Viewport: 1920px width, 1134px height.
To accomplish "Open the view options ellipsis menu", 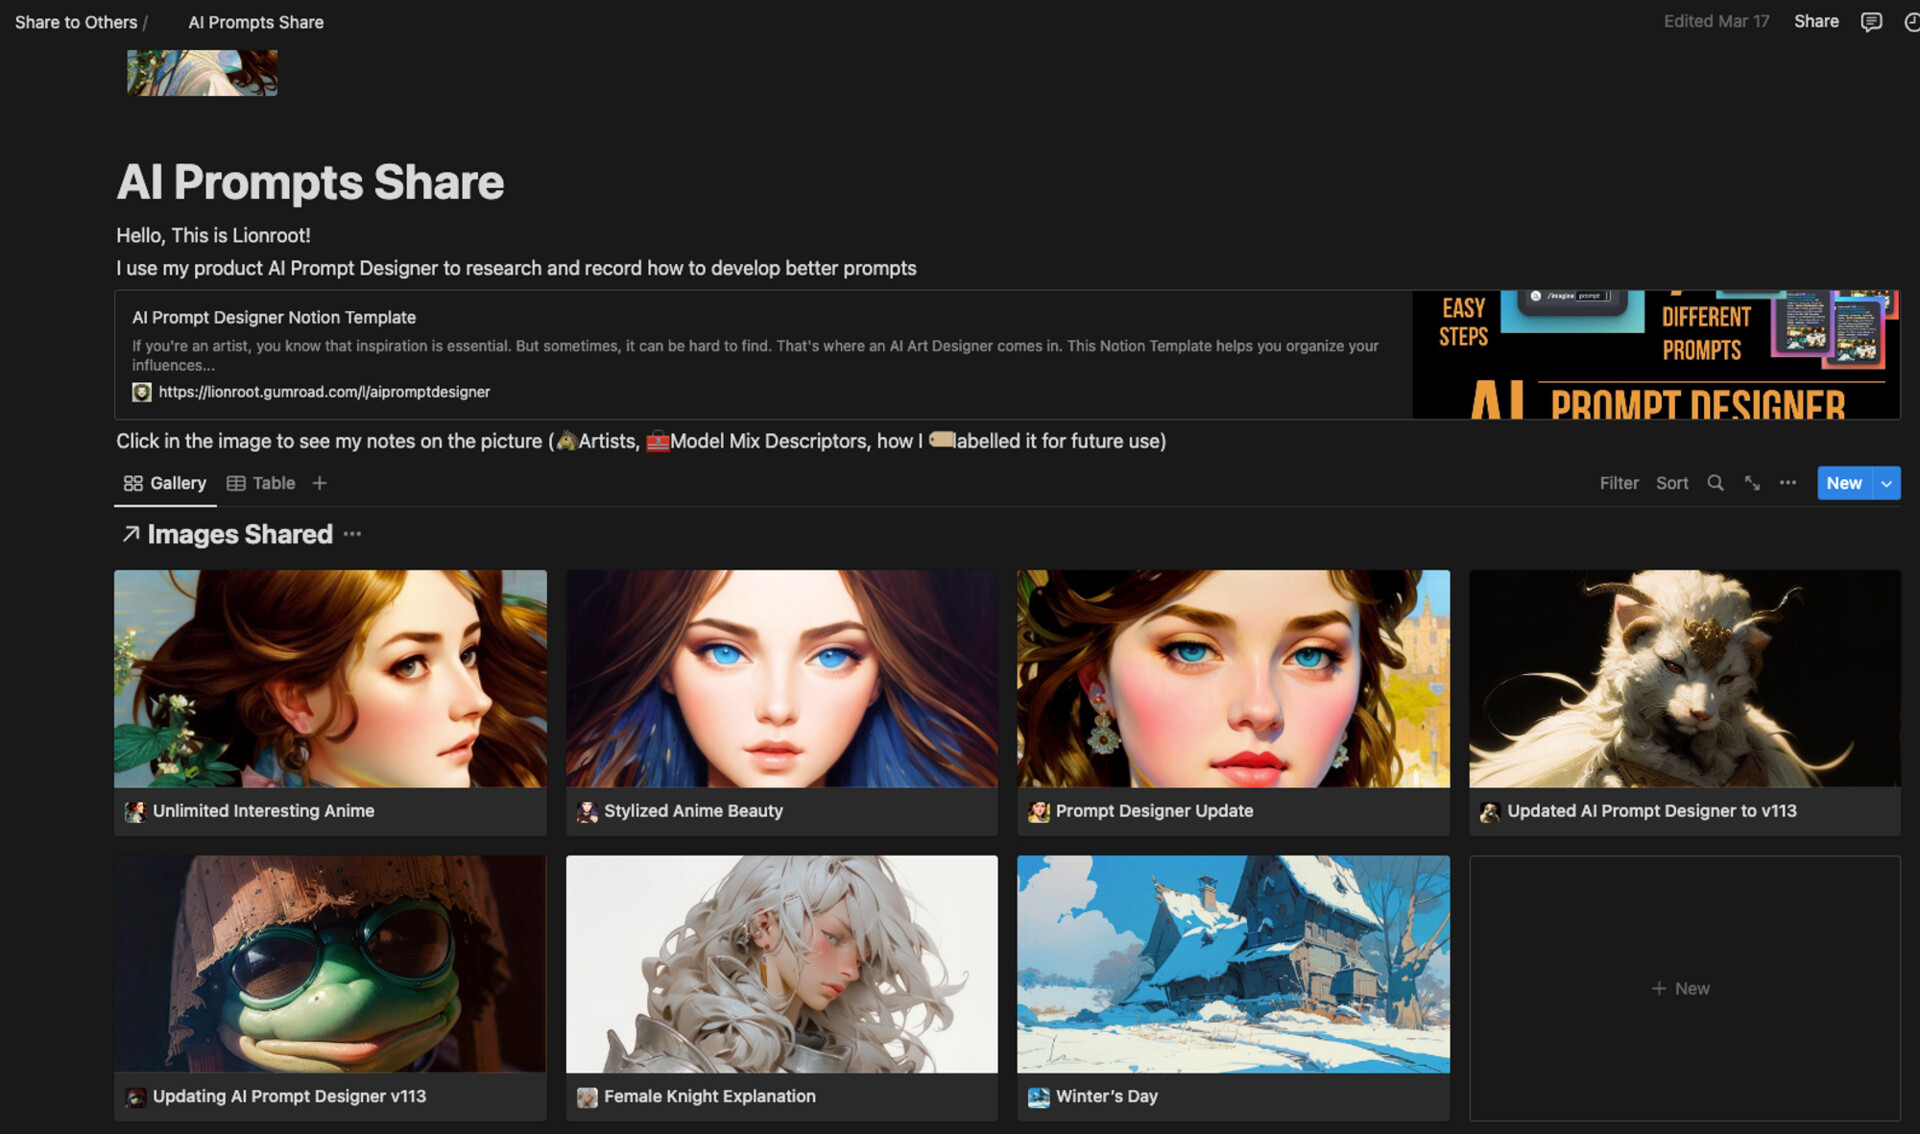I will pos(1788,483).
